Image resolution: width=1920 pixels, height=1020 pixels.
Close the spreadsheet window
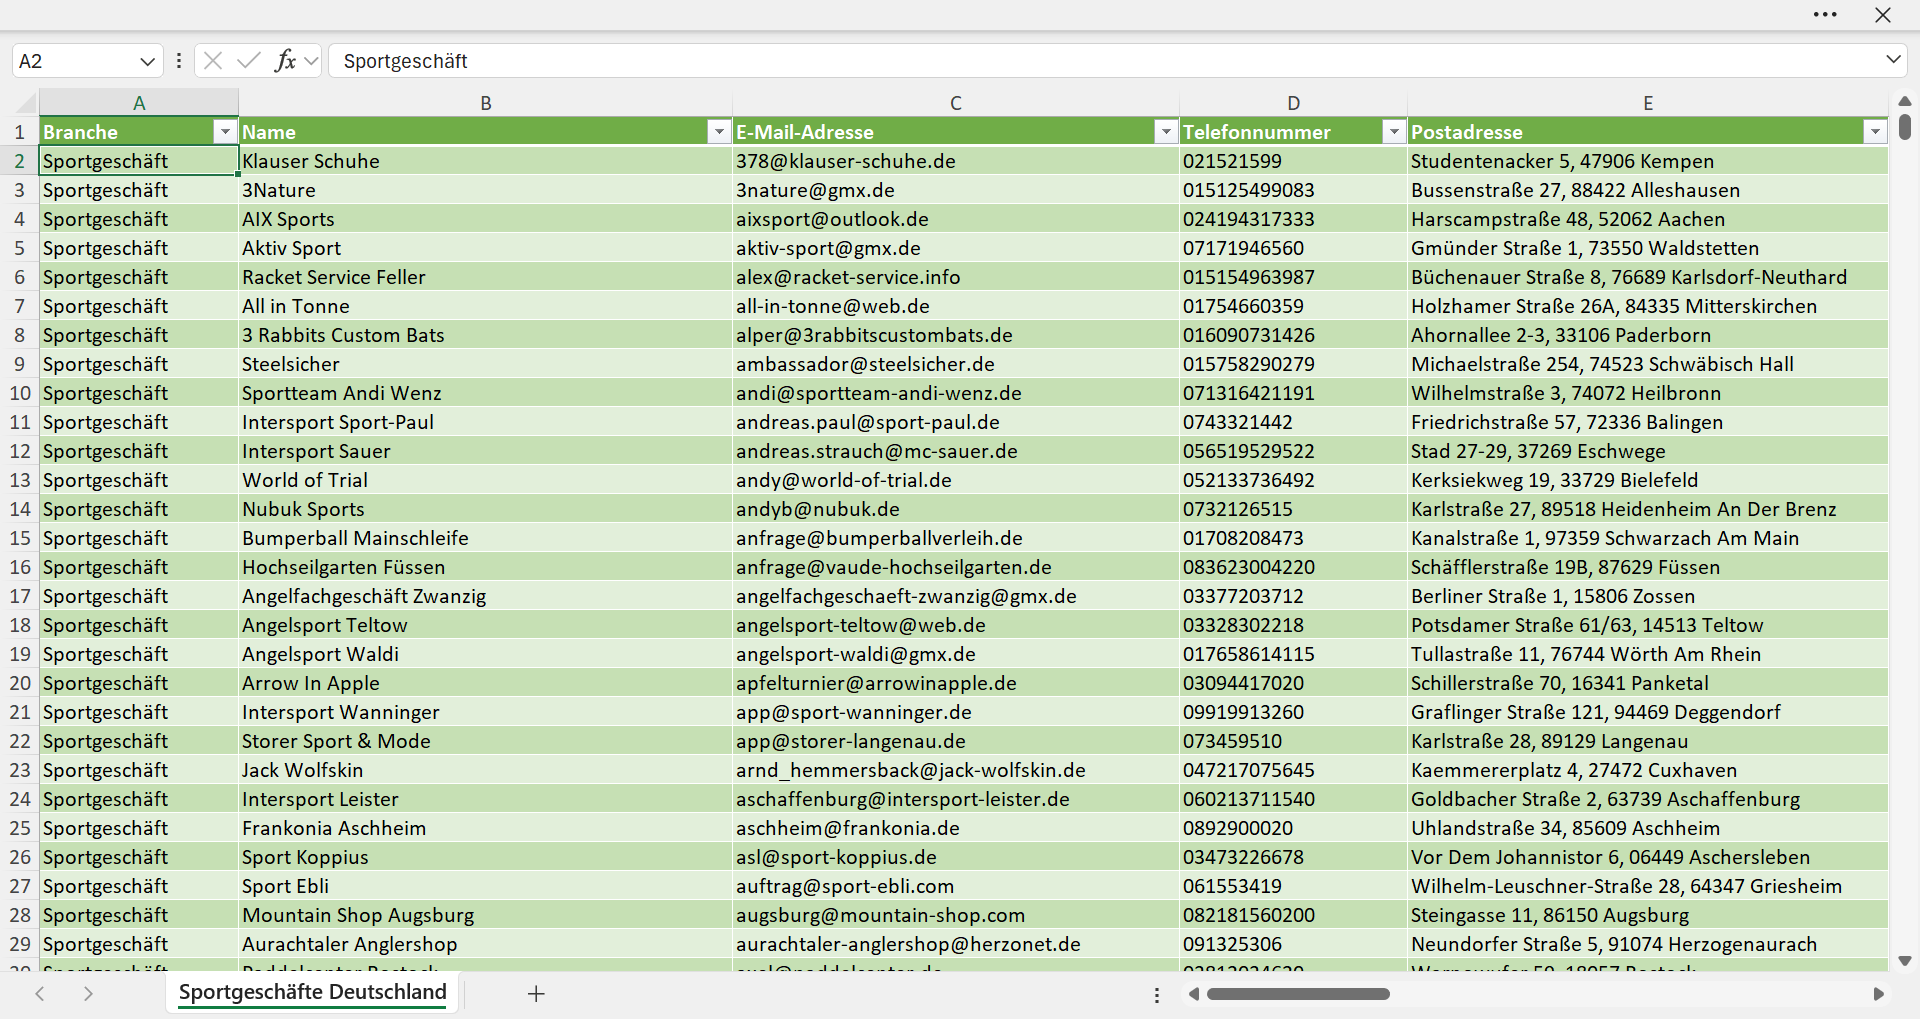1883,15
